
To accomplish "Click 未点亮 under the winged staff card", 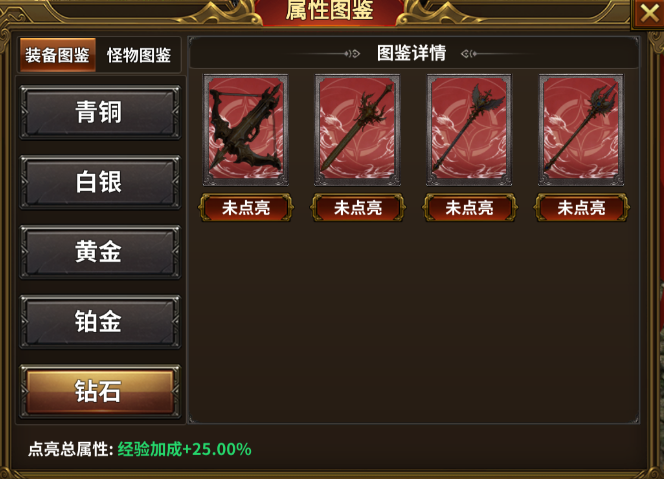I will coord(469,208).
